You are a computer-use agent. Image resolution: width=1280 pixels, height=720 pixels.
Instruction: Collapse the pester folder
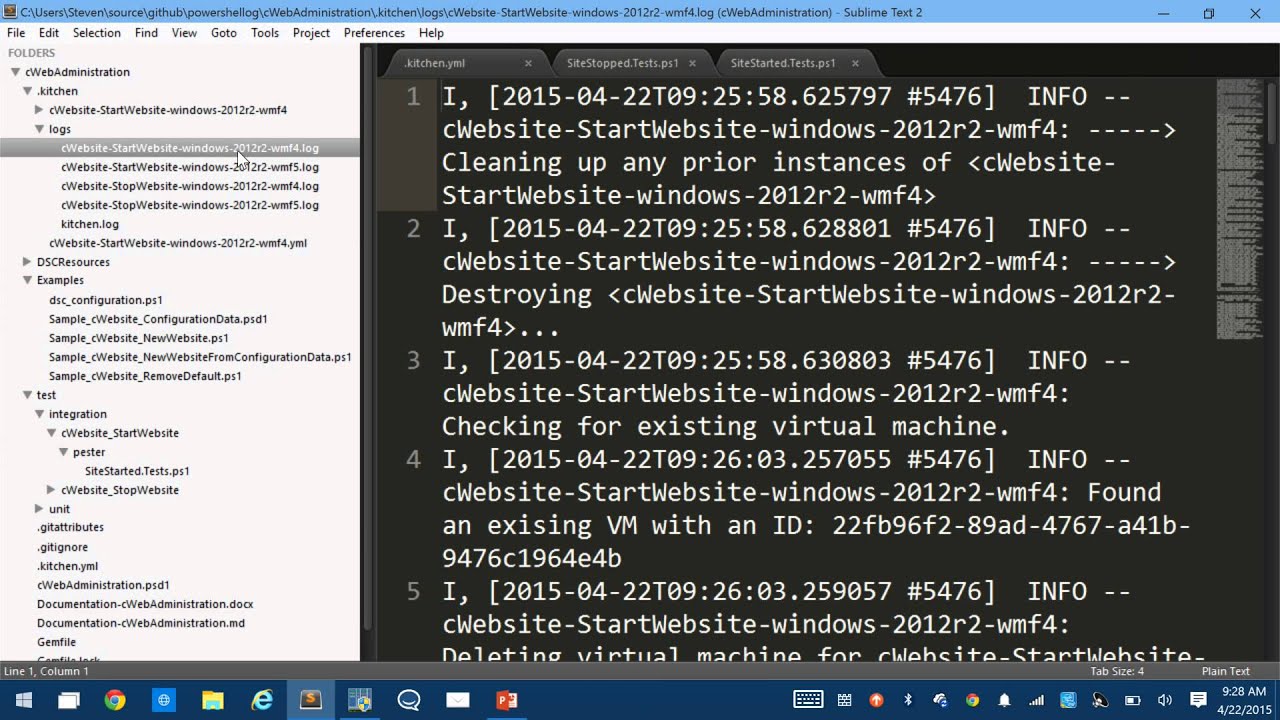[63, 452]
